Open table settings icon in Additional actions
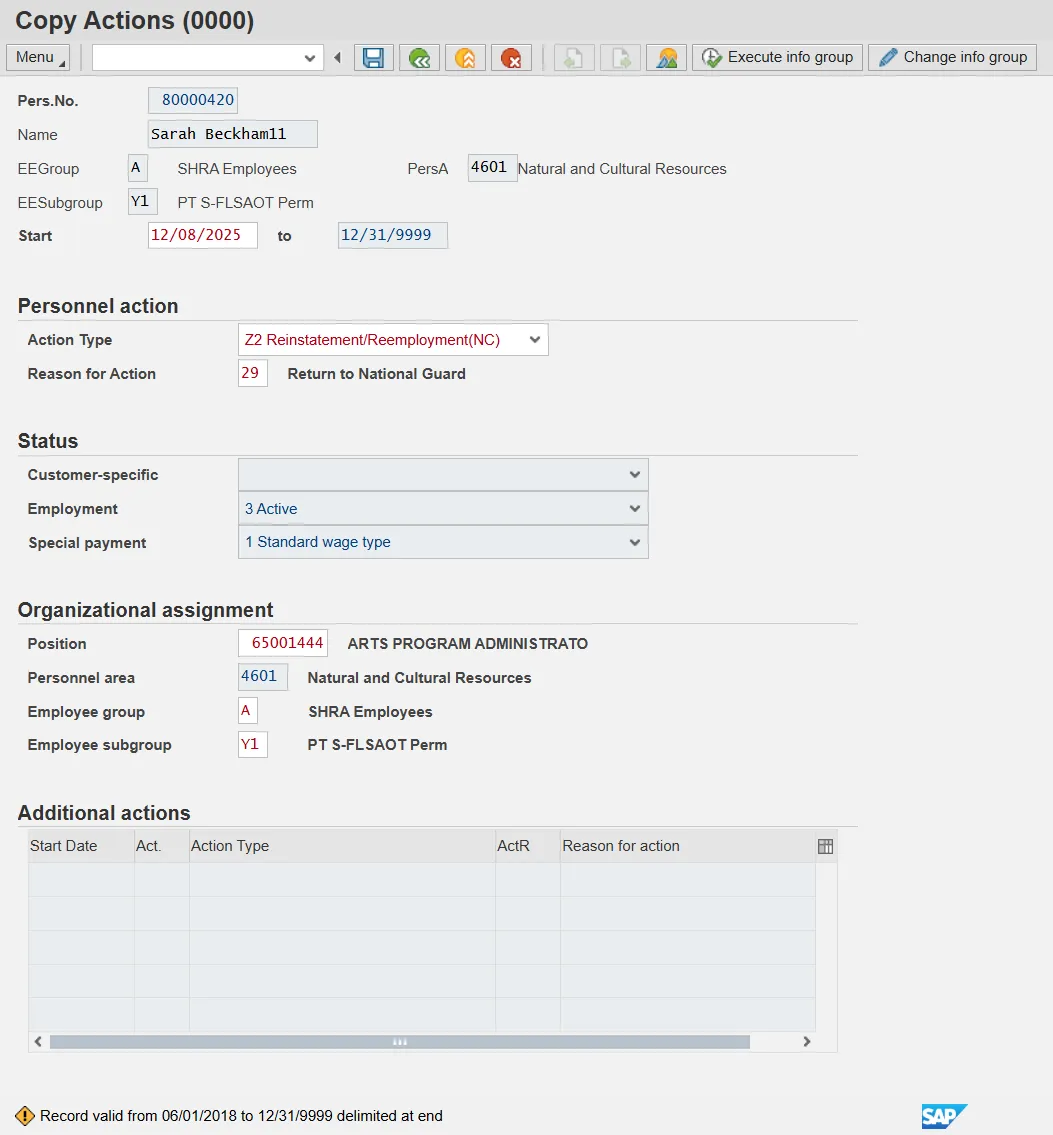This screenshot has height=1135, width=1053. [825, 846]
